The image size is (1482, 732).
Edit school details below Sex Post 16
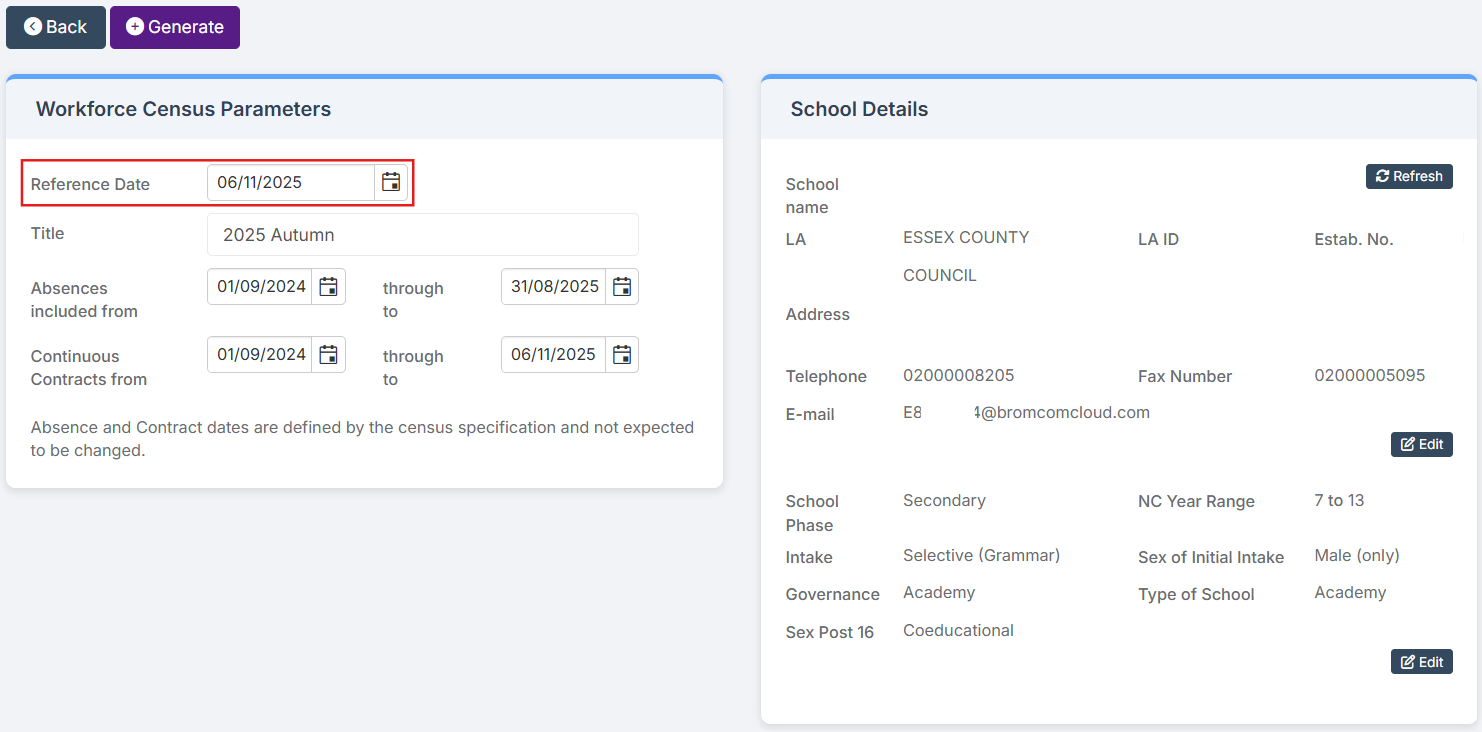point(1421,662)
